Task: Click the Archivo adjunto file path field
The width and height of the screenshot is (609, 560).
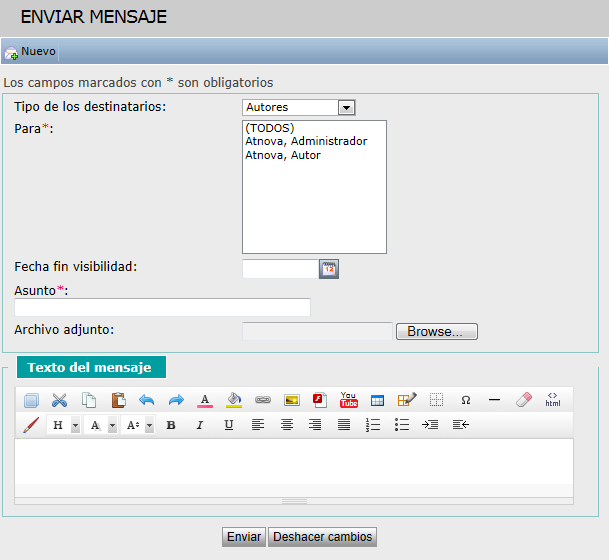Action: click(x=317, y=331)
